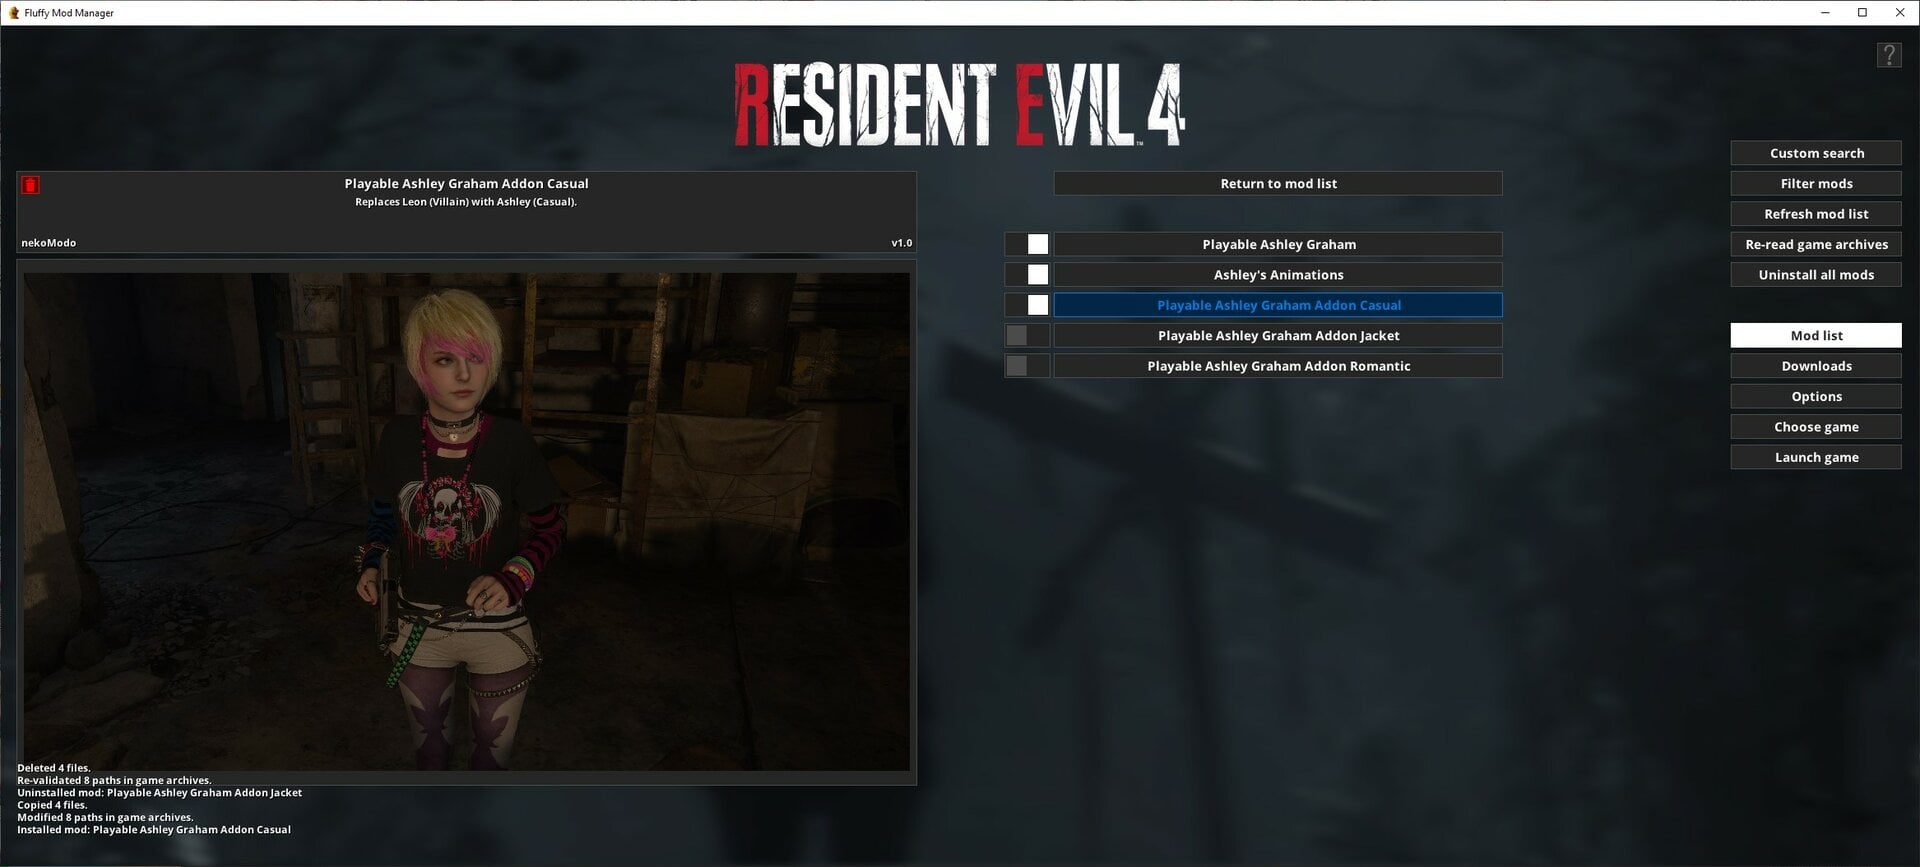Click the v1.0 version label
The width and height of the screenshot is (1920, 867).
click(x=901, y=243)
